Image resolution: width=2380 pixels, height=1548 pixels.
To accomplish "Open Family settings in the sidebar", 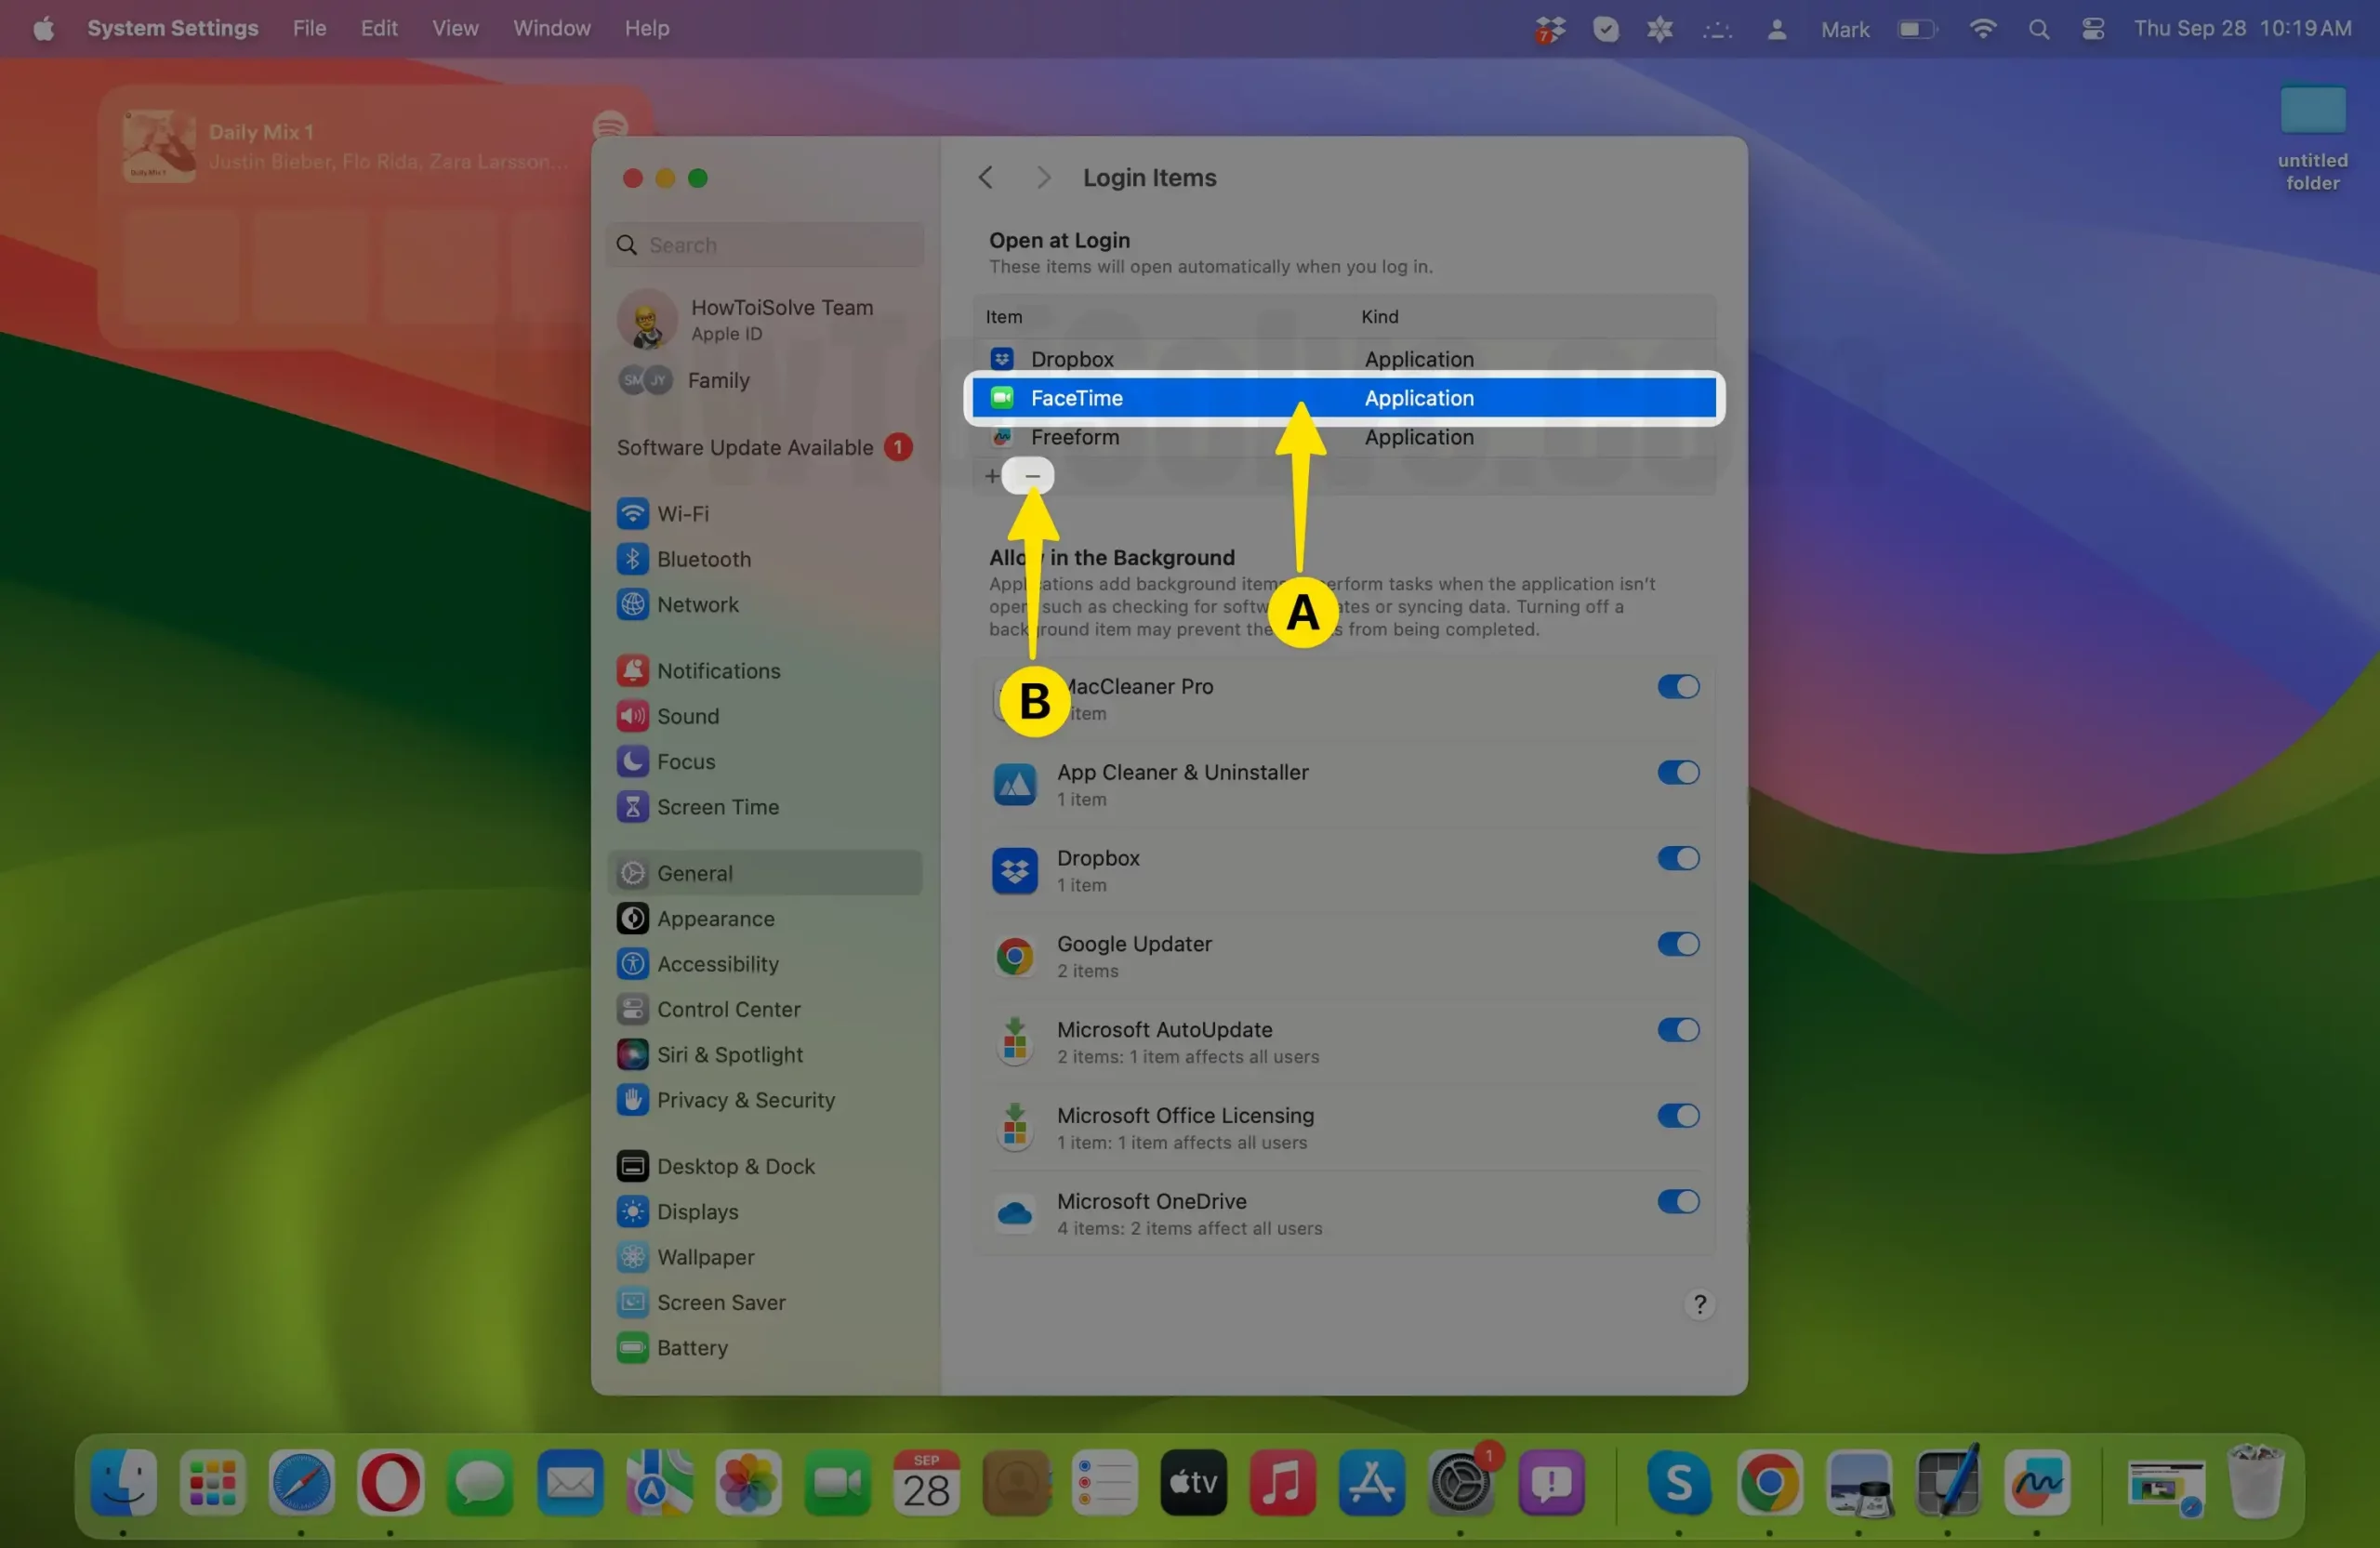I will 765,380.
